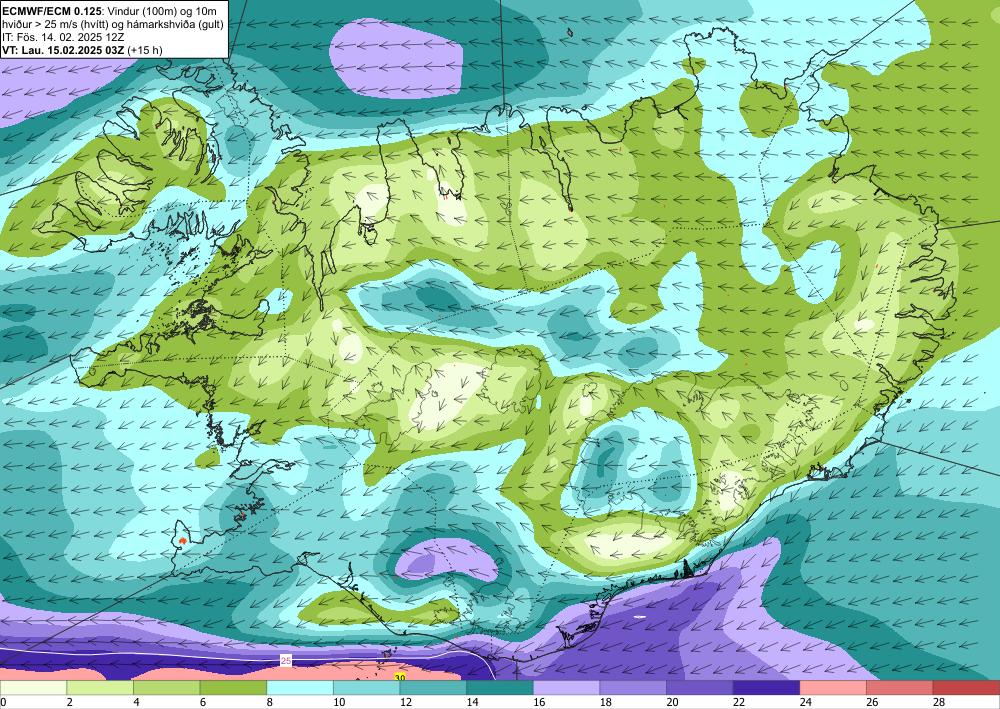The image size is (1000, 709).
Task: Click the legend swatch between 2 and 4
Action: (99, 688)
